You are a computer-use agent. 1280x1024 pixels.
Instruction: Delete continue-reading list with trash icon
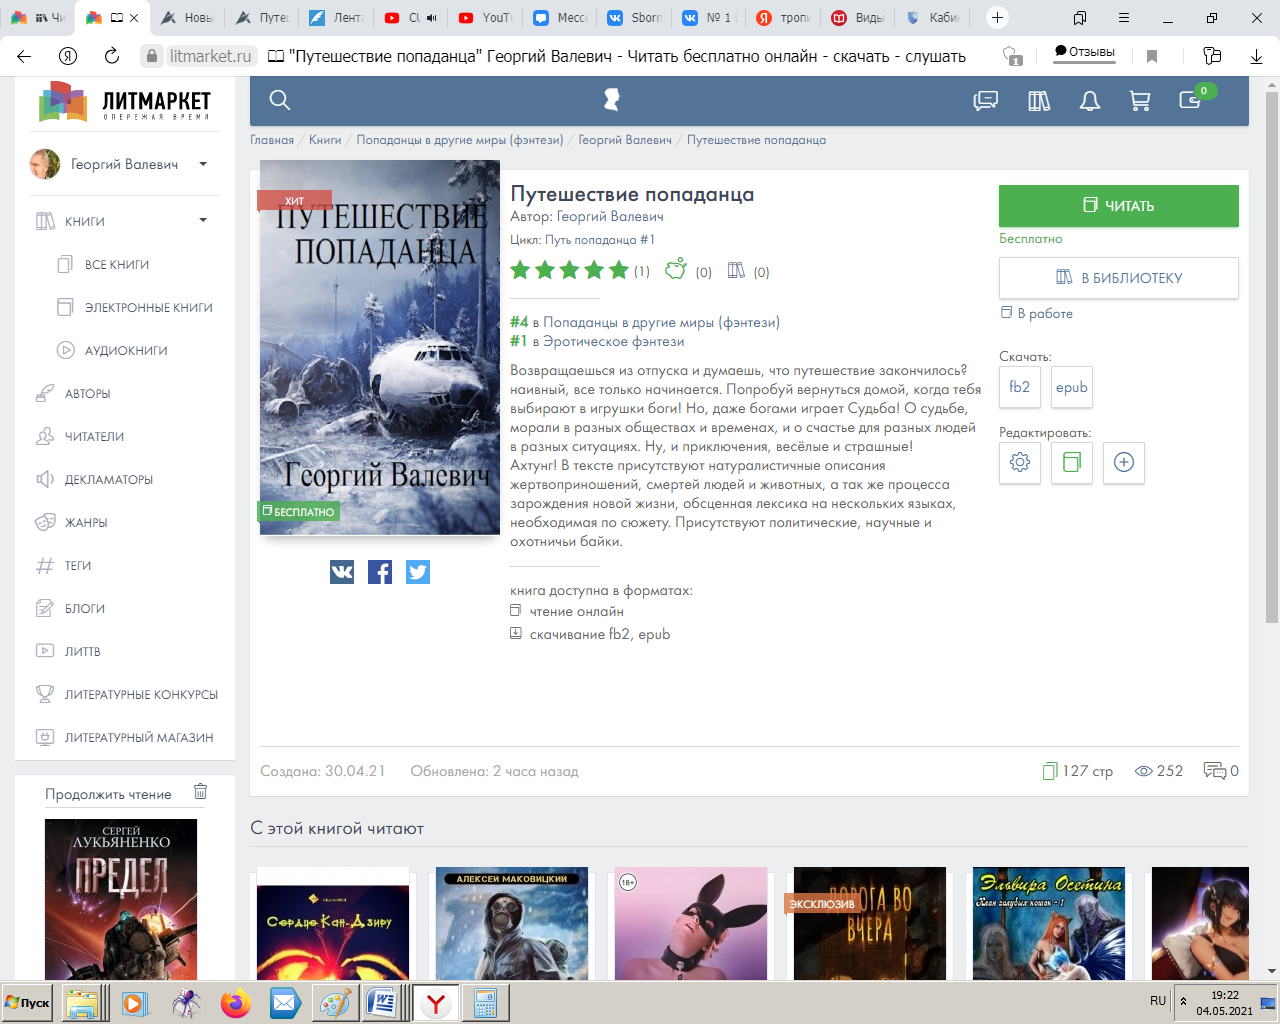(200, 792)
